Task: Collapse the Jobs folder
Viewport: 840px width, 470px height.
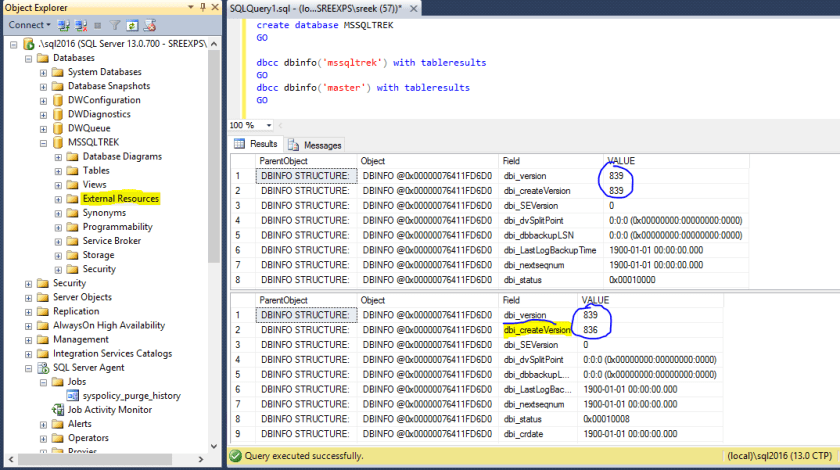Action: point(43,381)
